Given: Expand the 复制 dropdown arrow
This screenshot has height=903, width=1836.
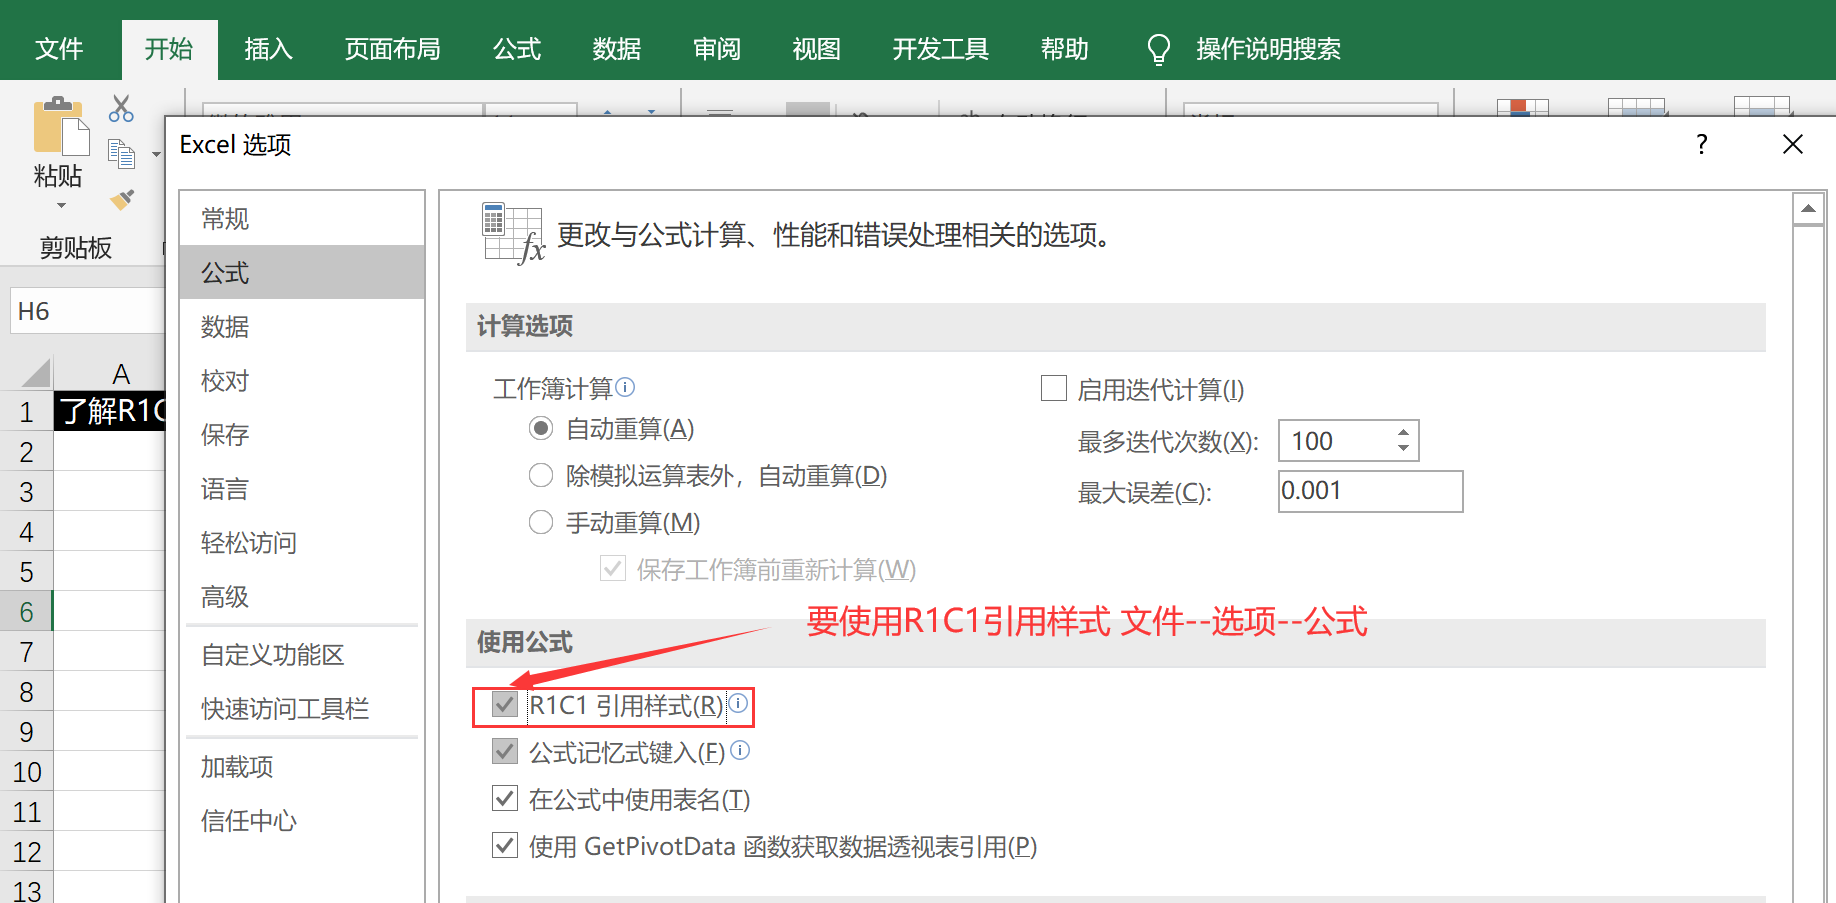Looking at the screenshot, I should [x=155, y=154].
